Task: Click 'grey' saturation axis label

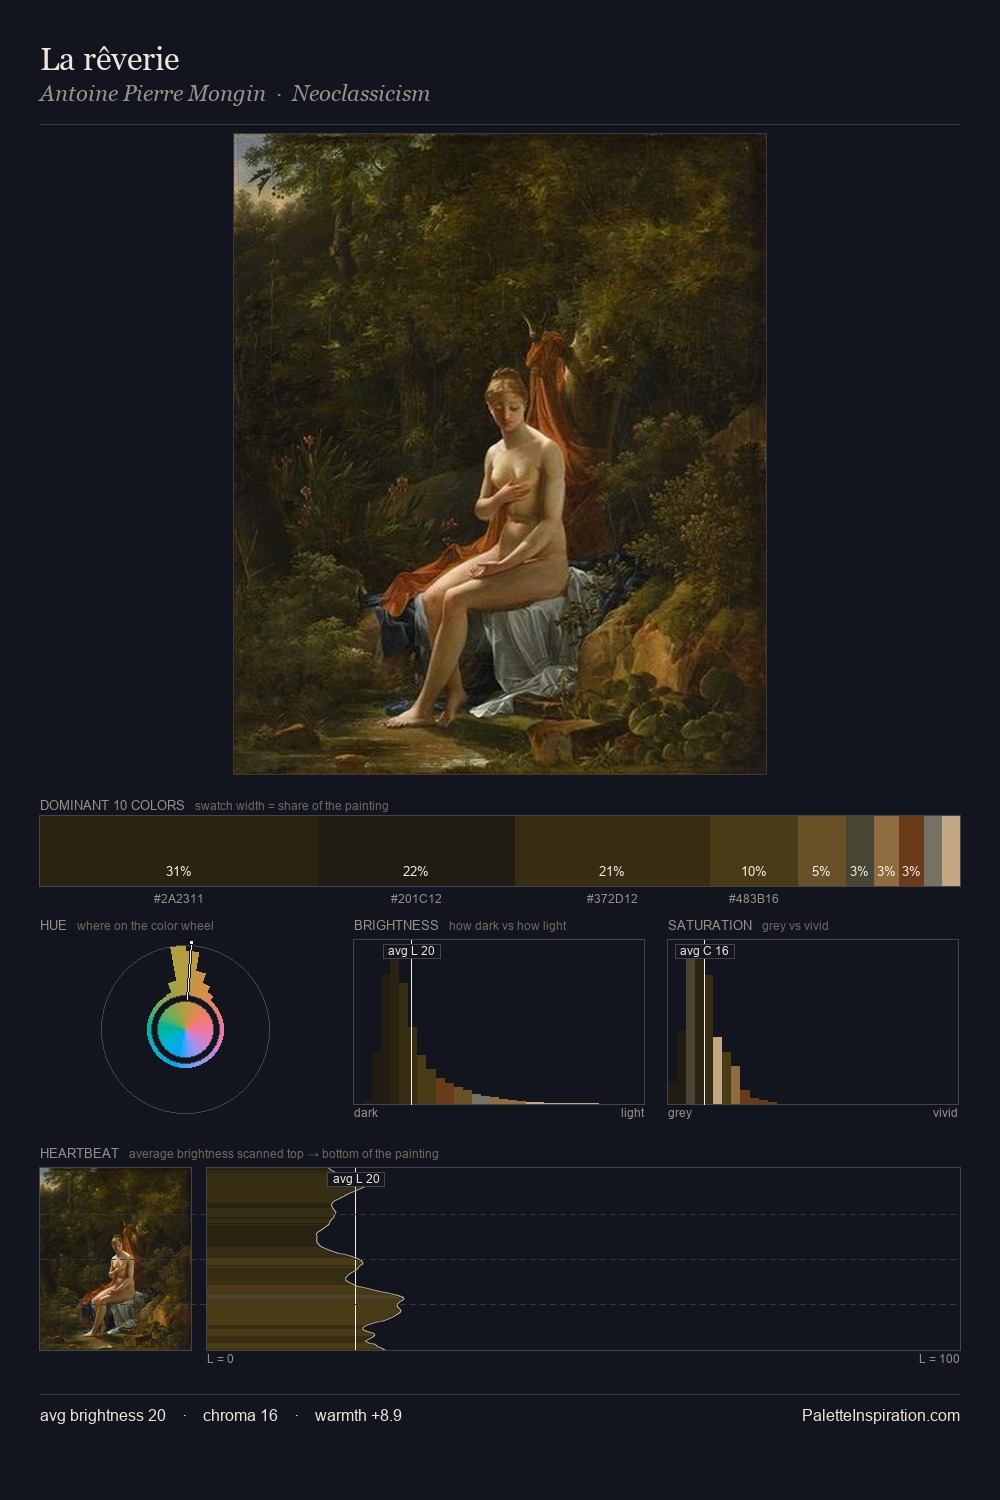Action: (680, 1113)
